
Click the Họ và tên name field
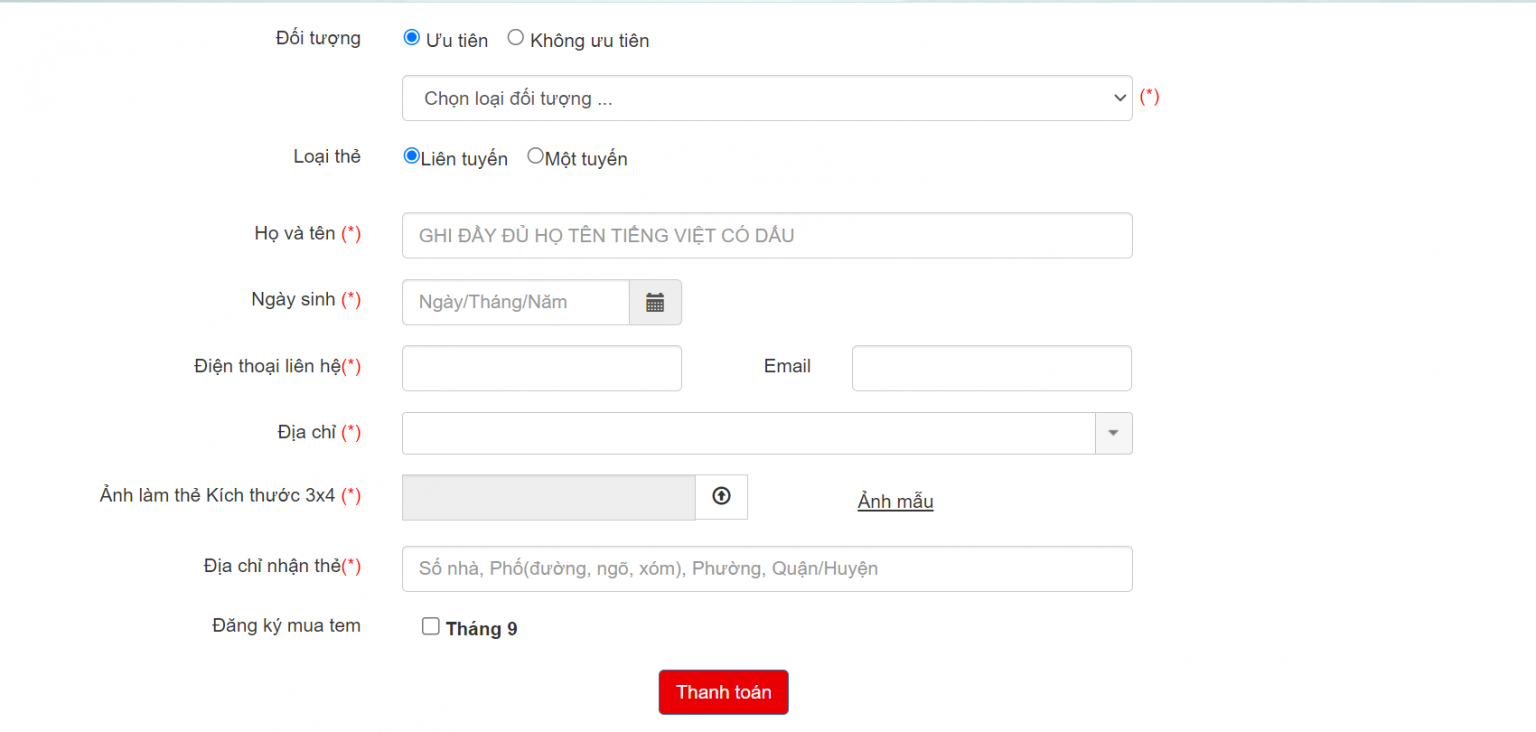click(x=767, y=235)
